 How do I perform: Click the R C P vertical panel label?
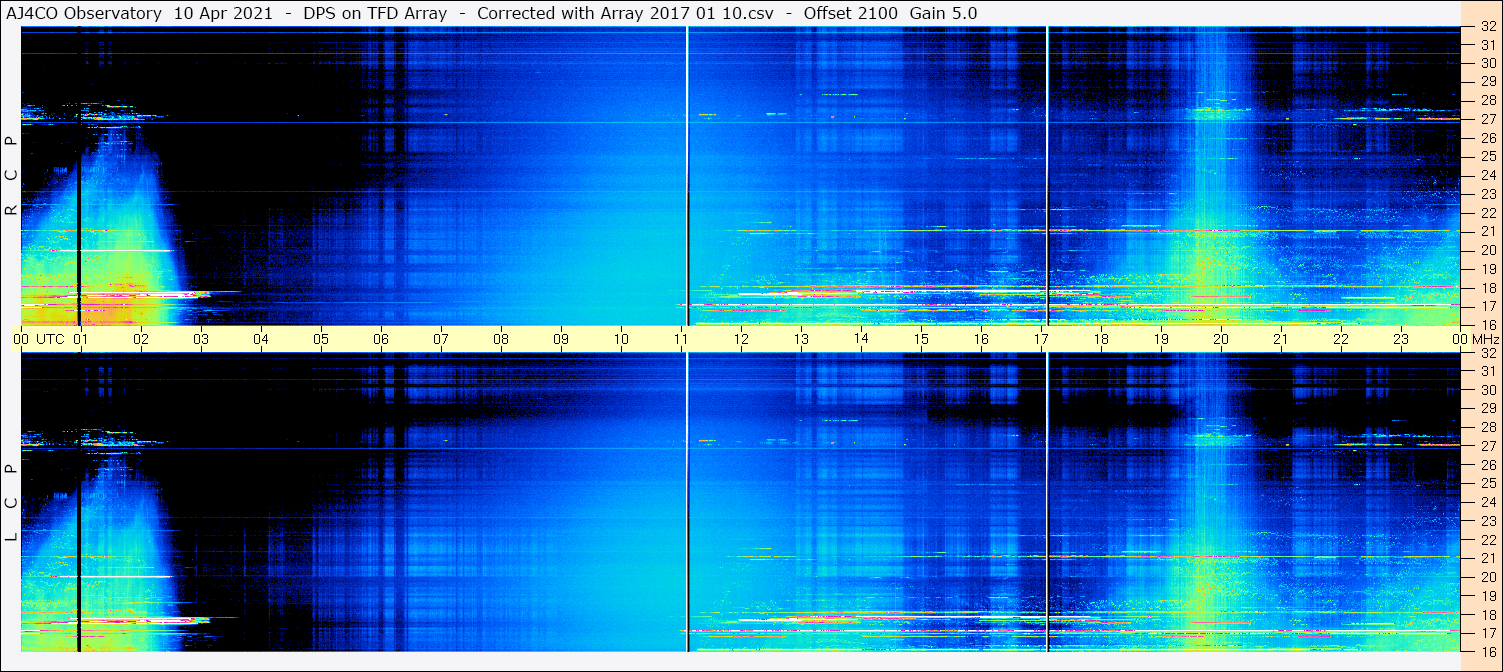coord(11,176)
